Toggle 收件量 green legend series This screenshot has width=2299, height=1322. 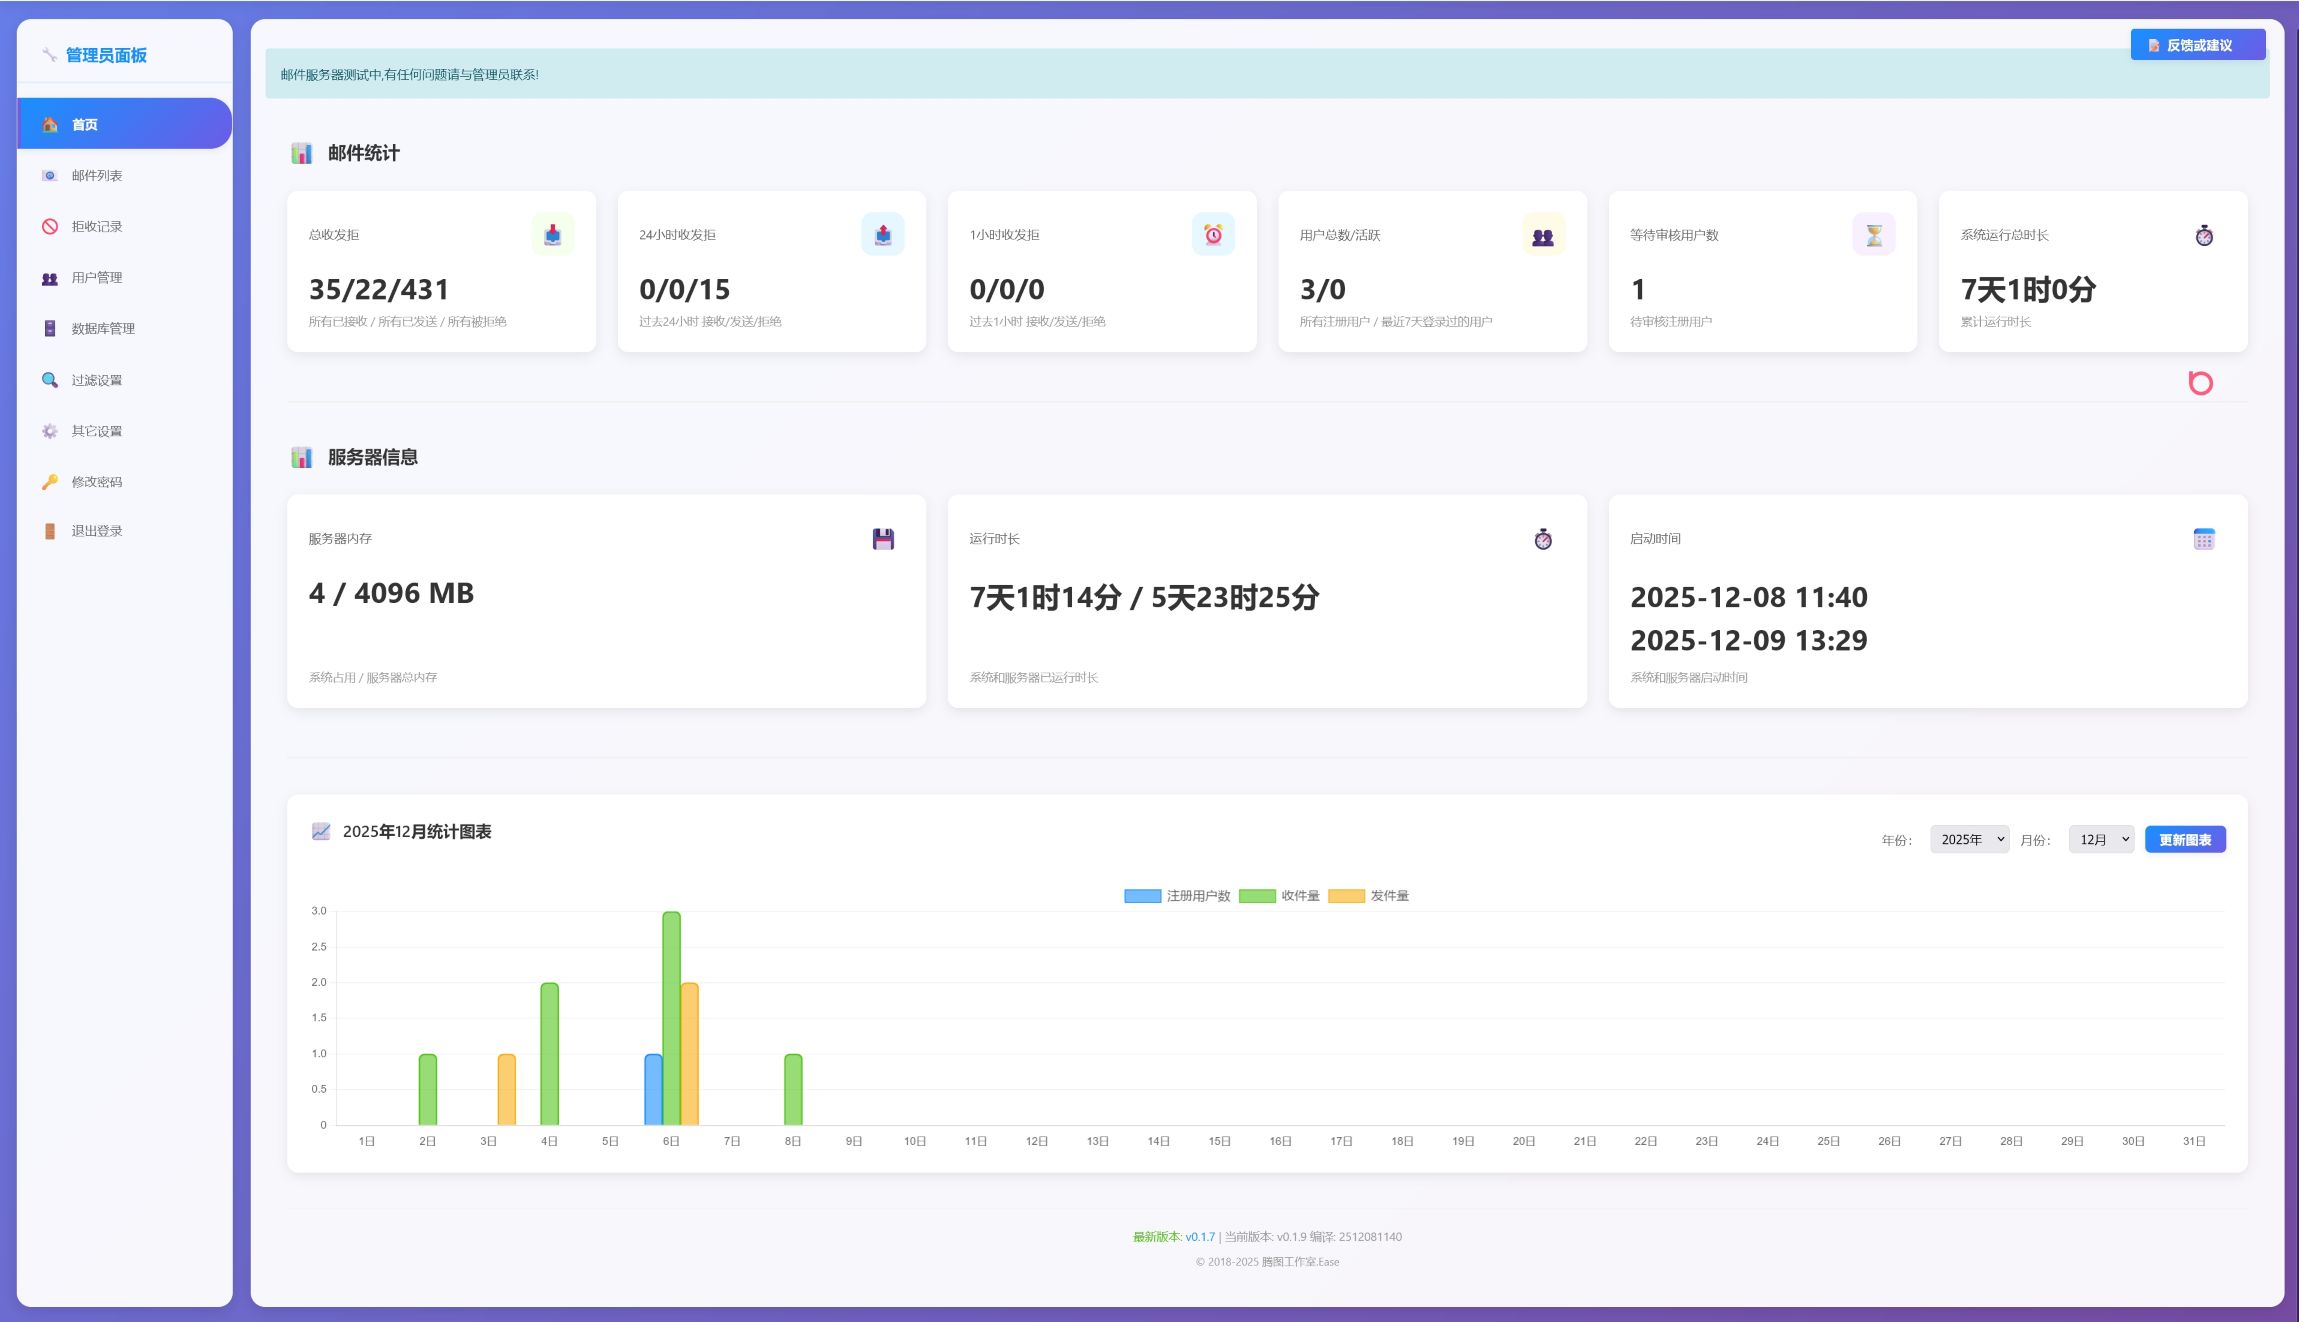click(x=1279, y=896)
